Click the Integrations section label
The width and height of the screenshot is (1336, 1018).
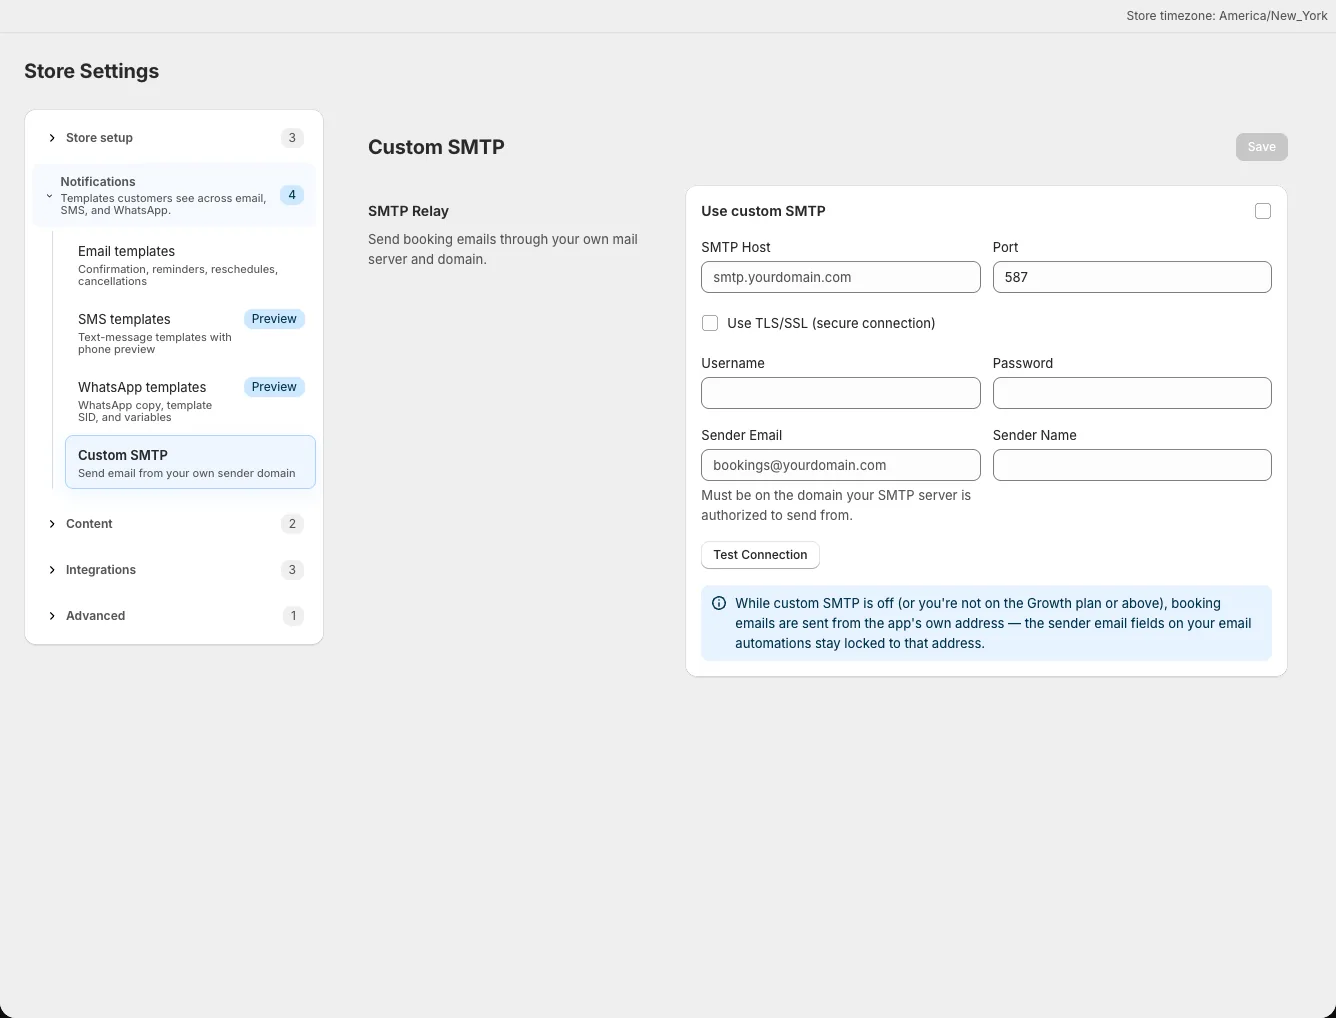point(101,570)
